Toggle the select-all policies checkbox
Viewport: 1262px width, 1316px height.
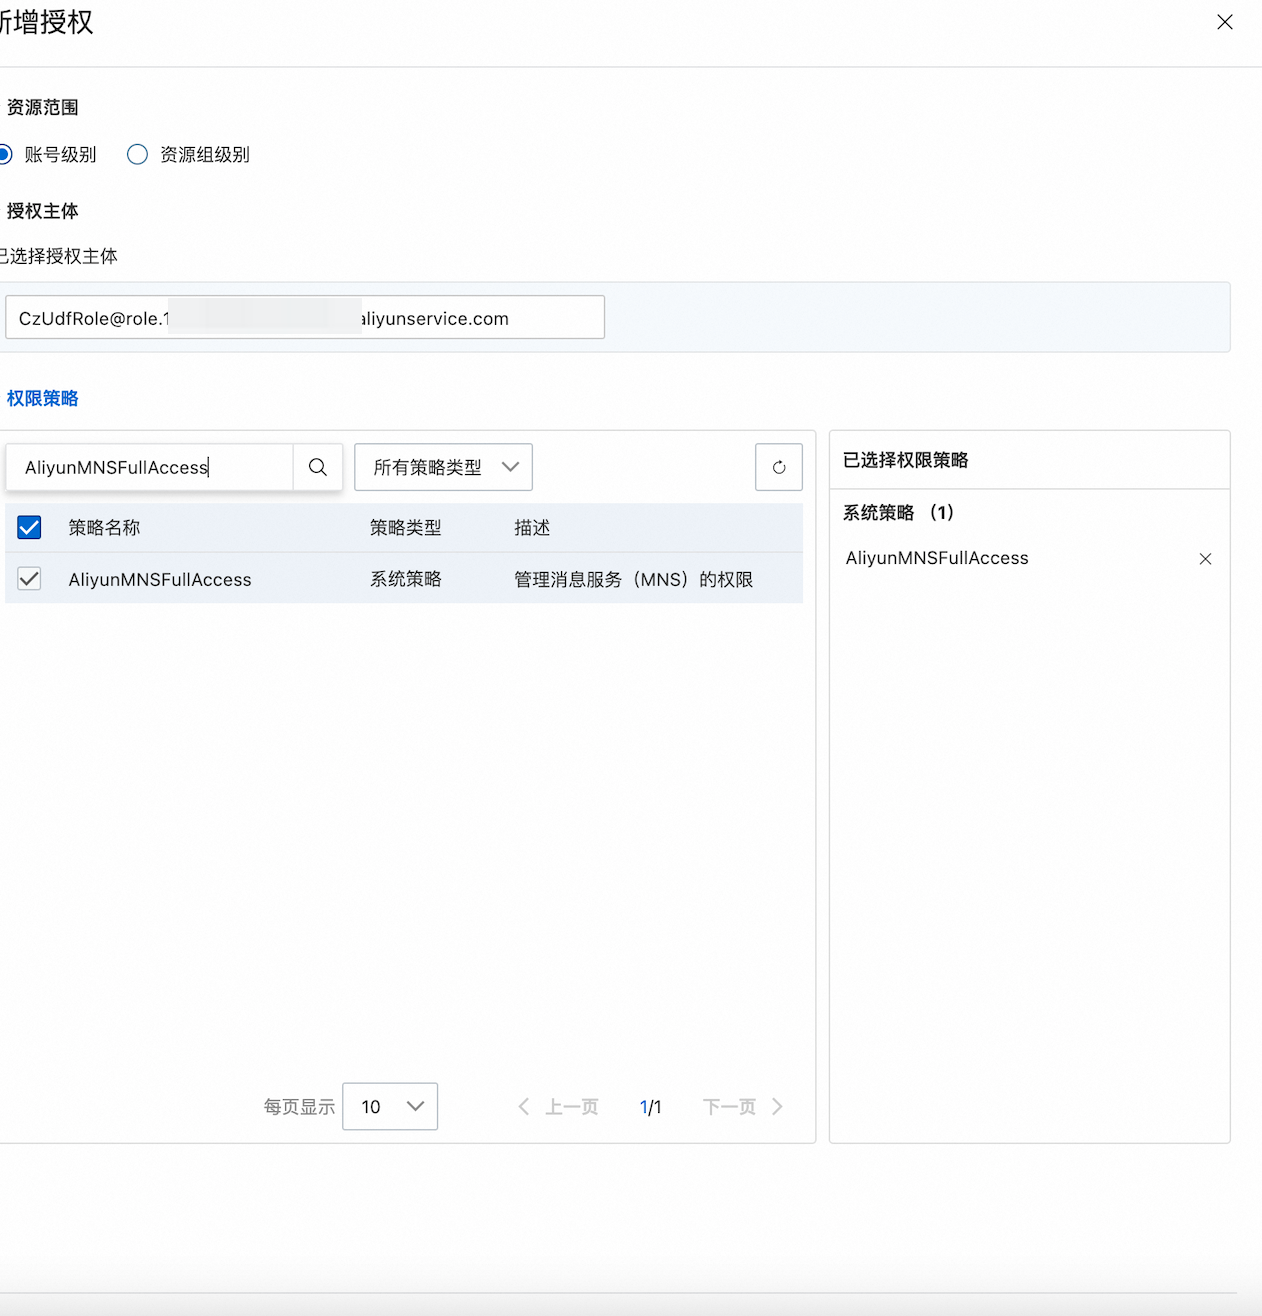pyautogui.click(x=29, y=527)
